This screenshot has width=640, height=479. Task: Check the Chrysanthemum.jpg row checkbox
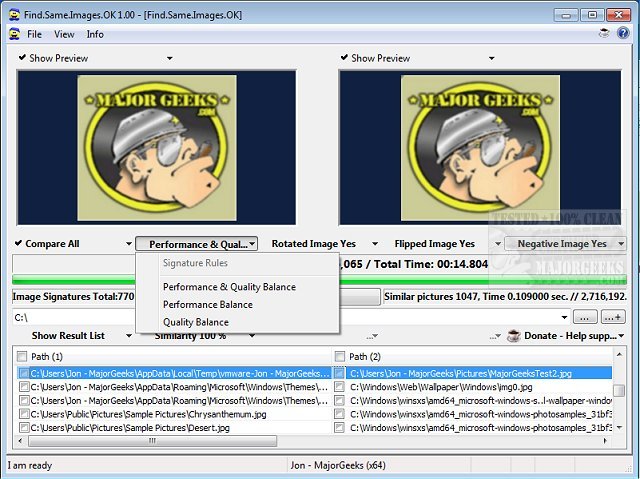tap(24, 414)
